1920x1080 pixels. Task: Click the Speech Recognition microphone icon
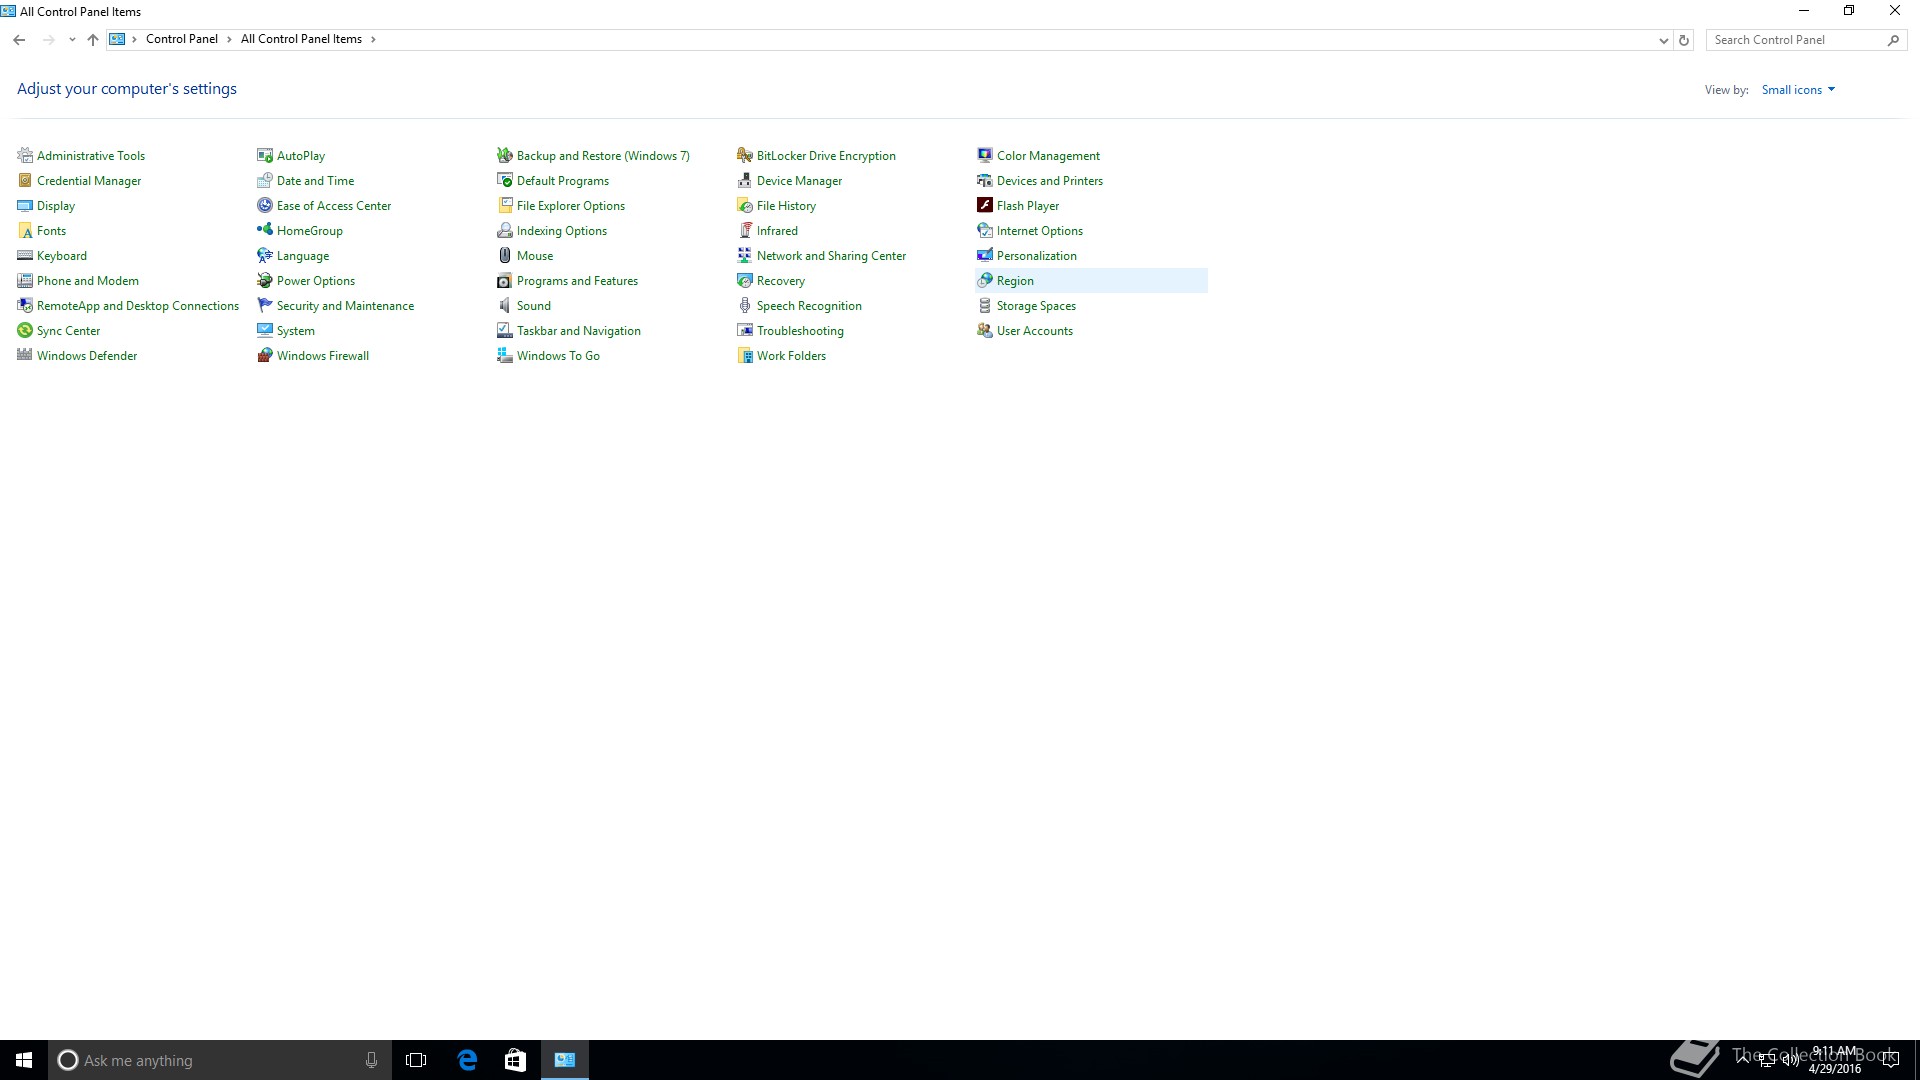(x=745, y=305)
